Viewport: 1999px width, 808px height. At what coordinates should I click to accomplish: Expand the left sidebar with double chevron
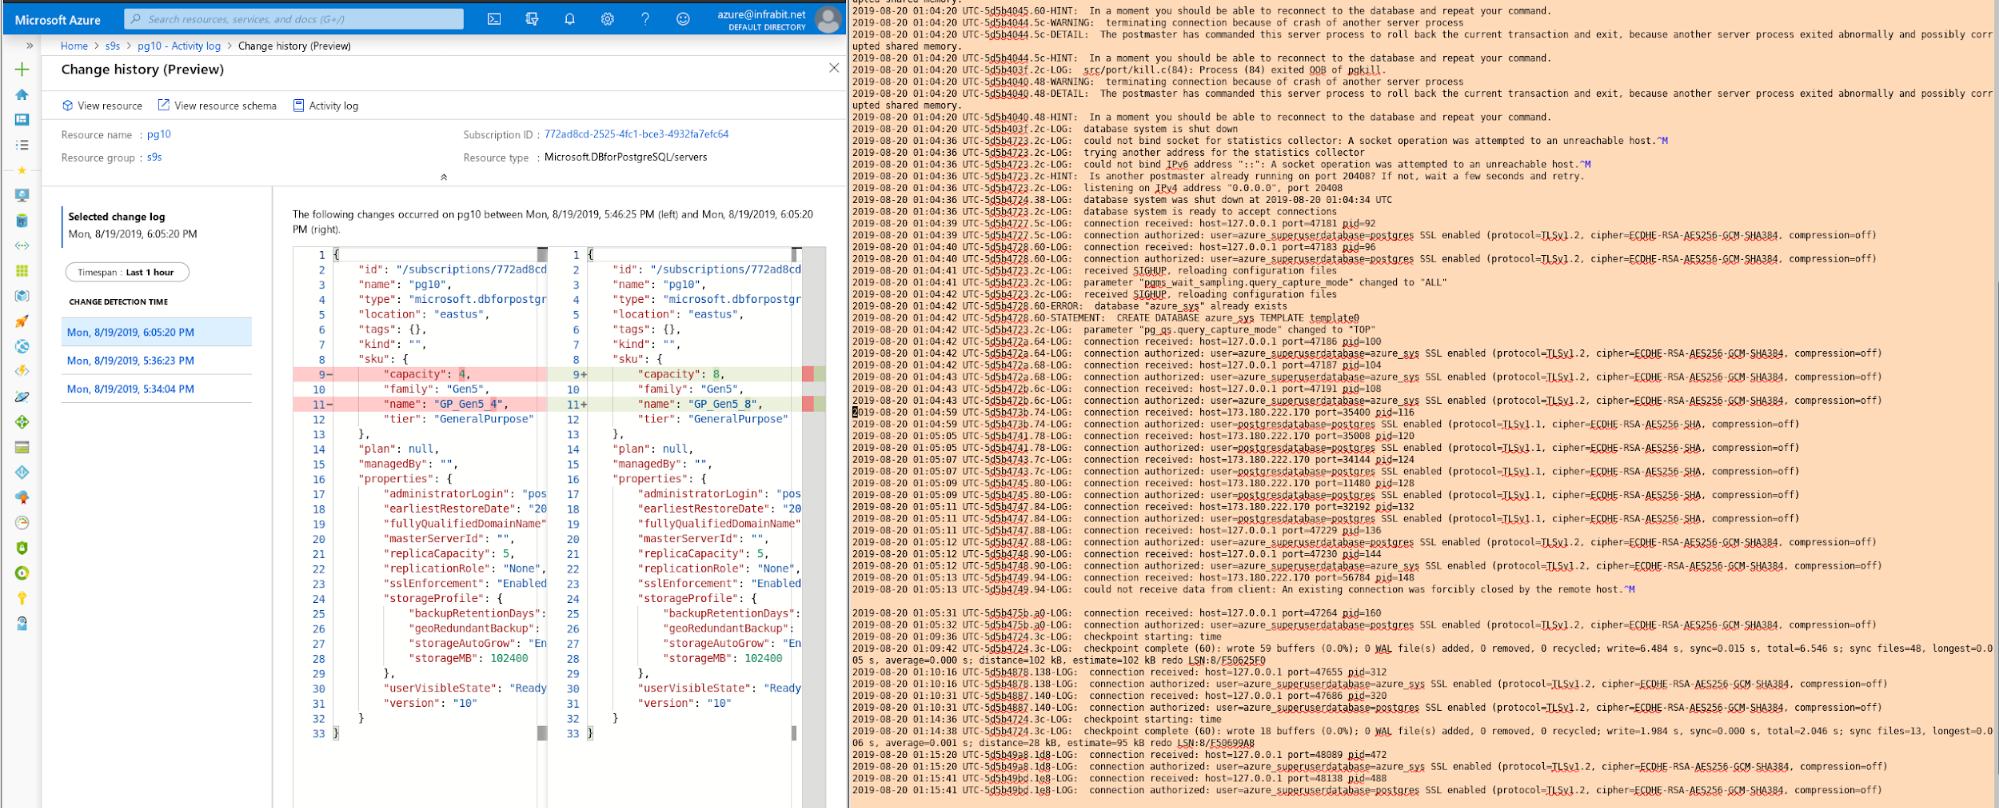(30, 46)
